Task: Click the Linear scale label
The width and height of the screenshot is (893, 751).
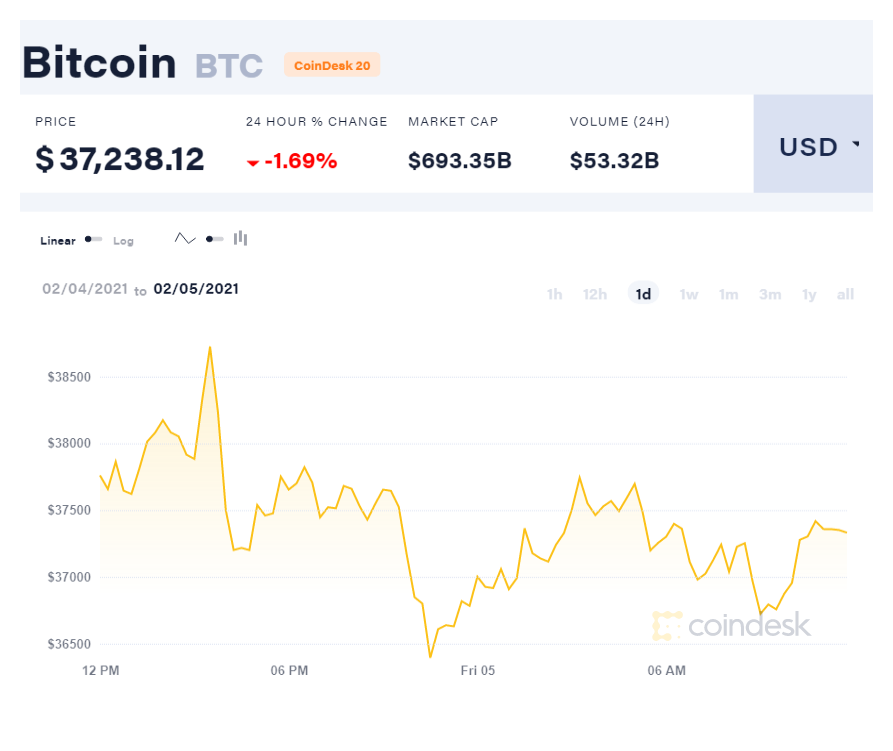Action: point(58,241)
